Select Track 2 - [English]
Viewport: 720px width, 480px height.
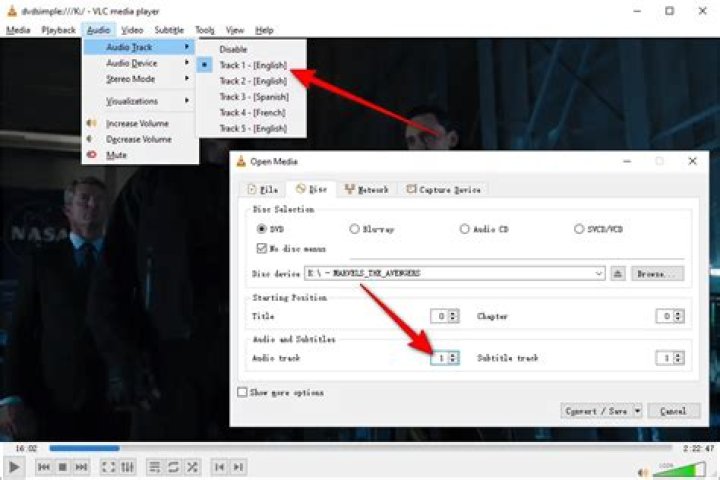coord(253,81)
